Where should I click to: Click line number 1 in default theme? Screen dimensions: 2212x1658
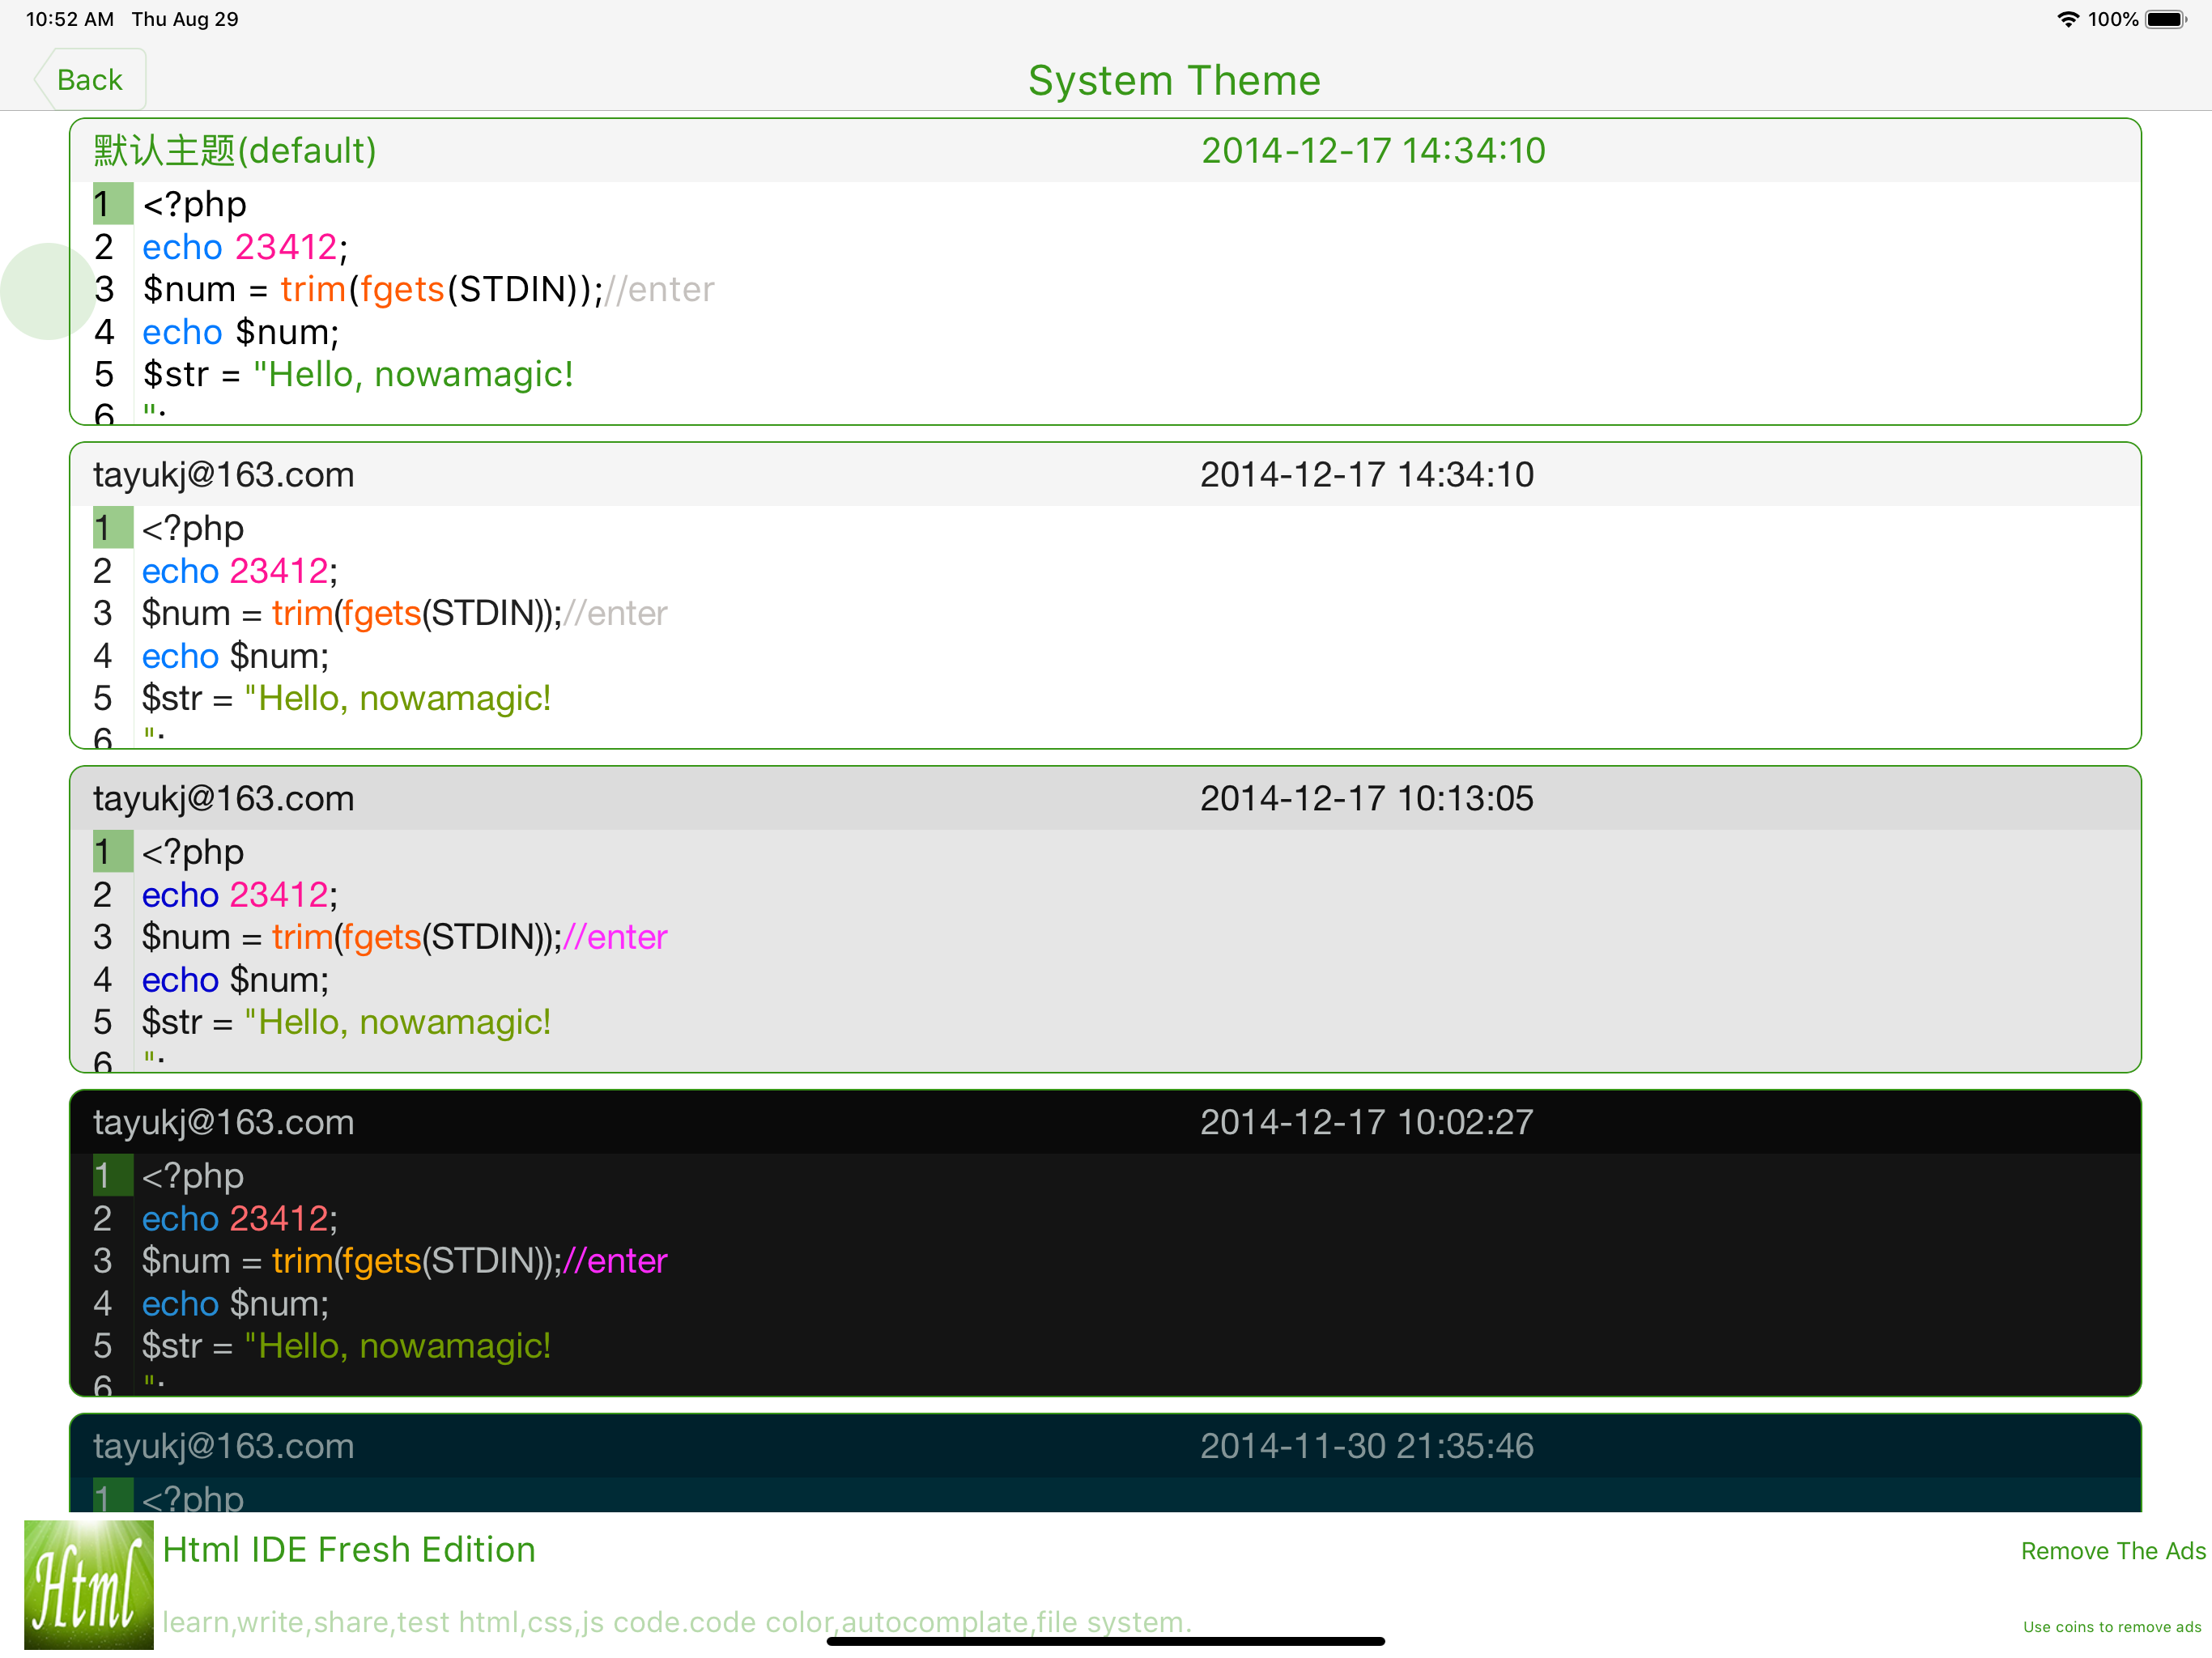tap(112, 204)
